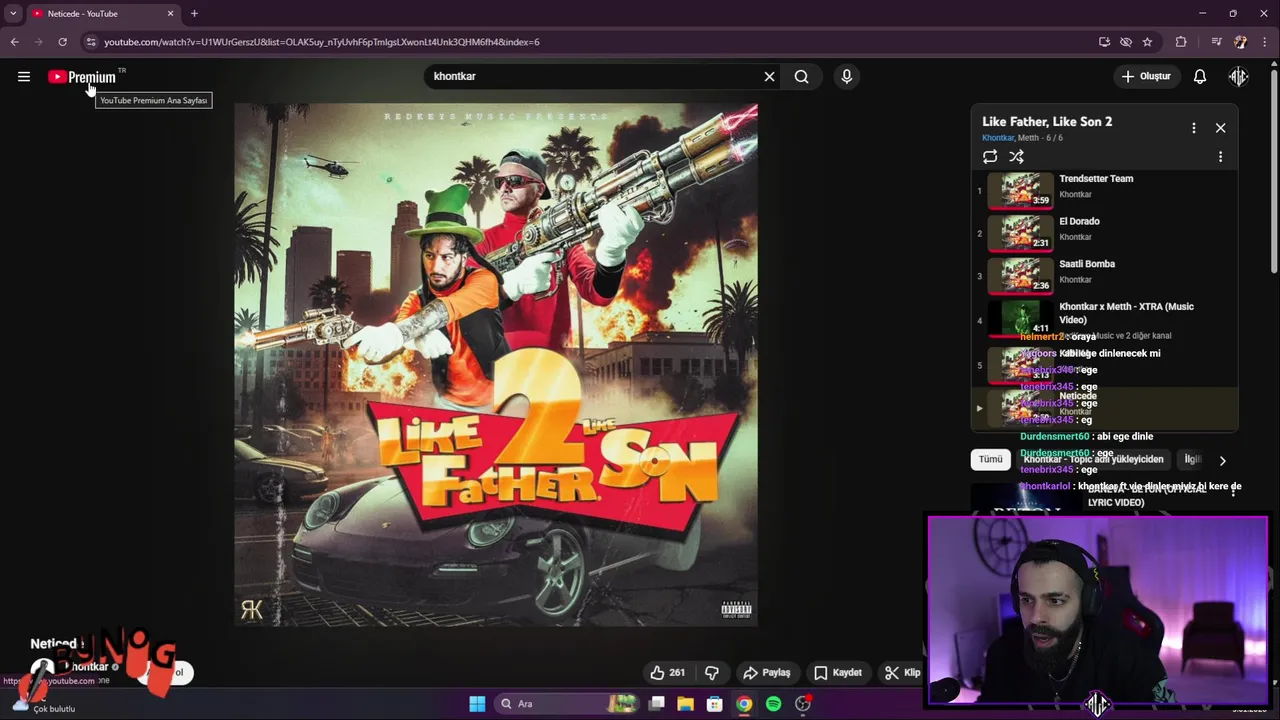1280x720 pixels.
Task: Play El Dorado from playlist
Action: [x=1105, y=233]
